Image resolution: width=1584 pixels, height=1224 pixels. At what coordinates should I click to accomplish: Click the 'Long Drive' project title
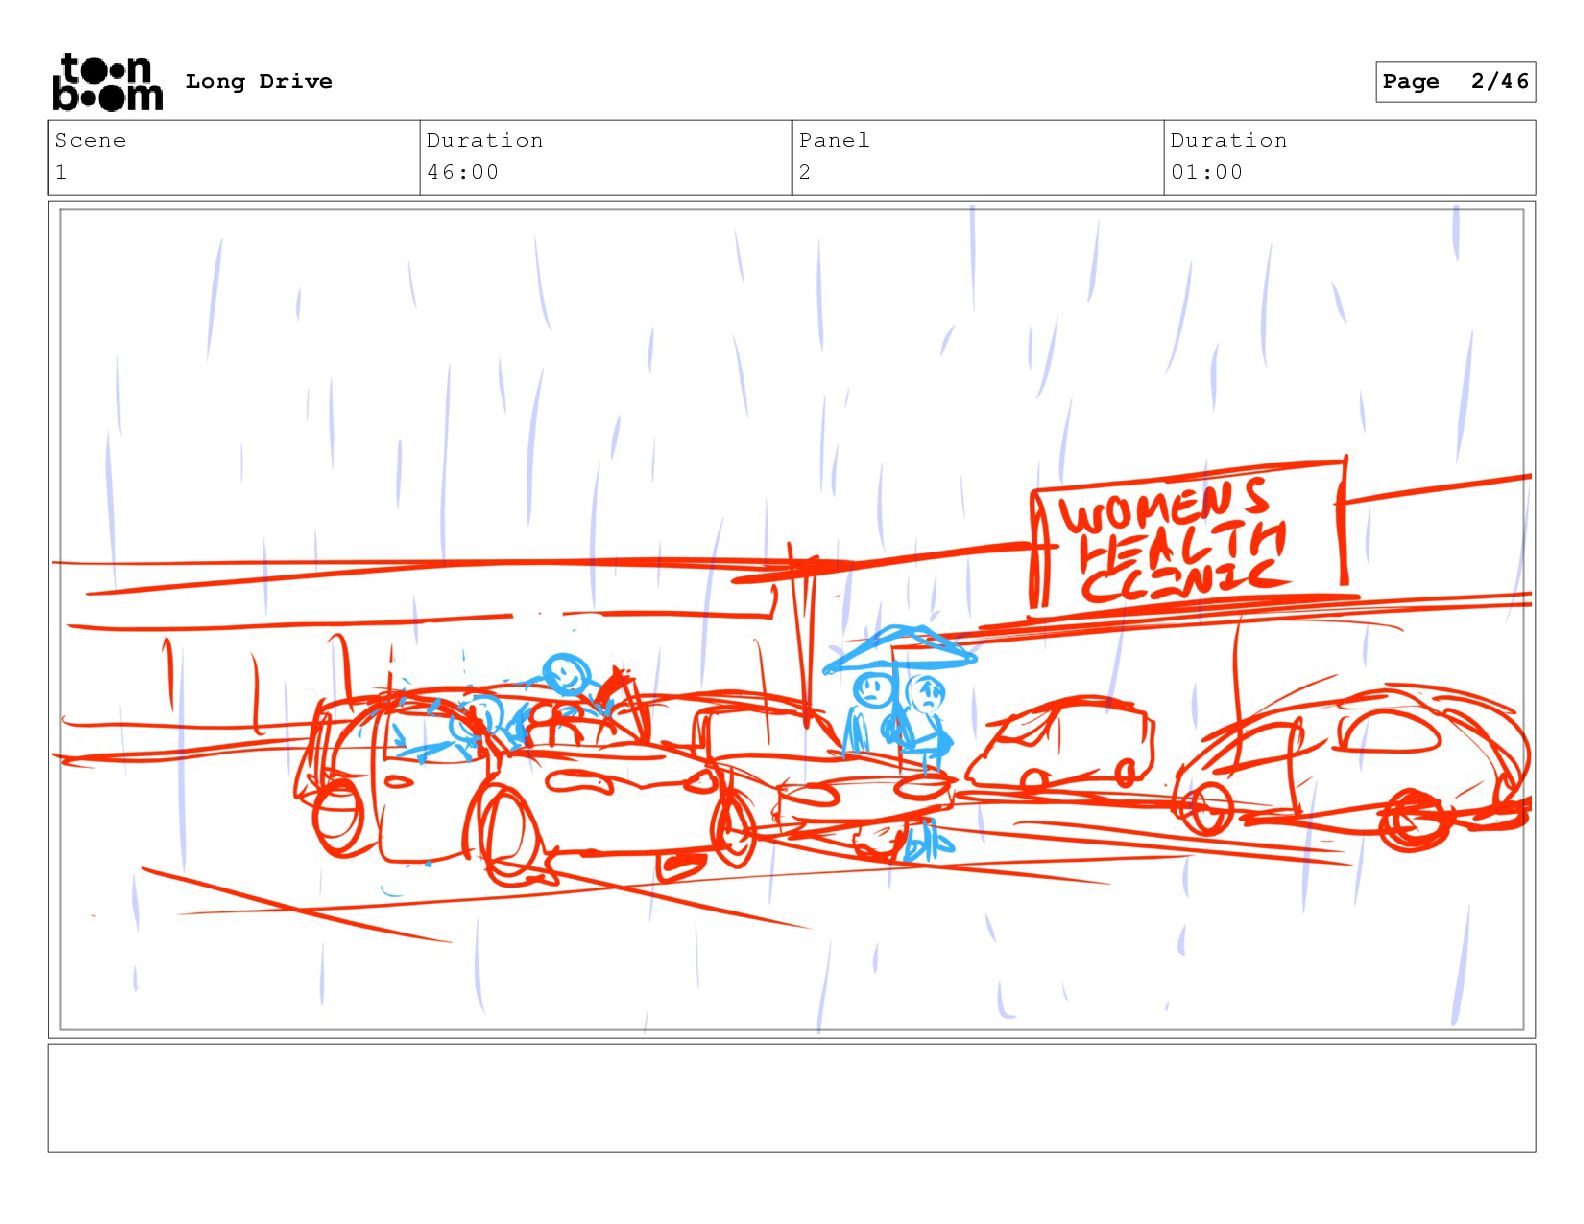pos(259,81)
